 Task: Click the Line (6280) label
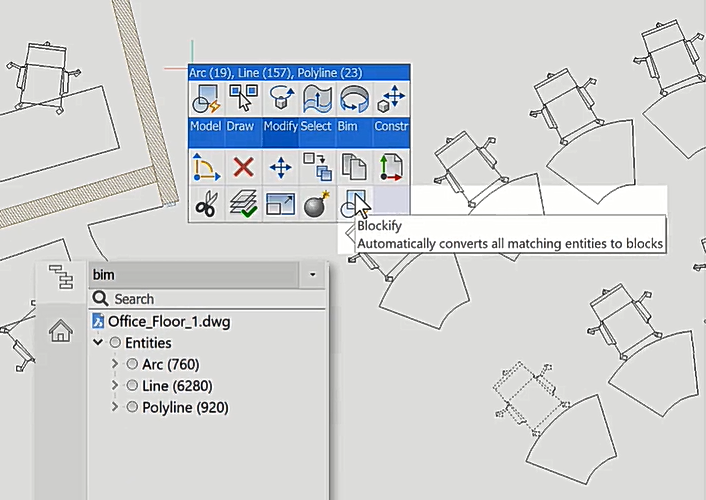(177, 386)
